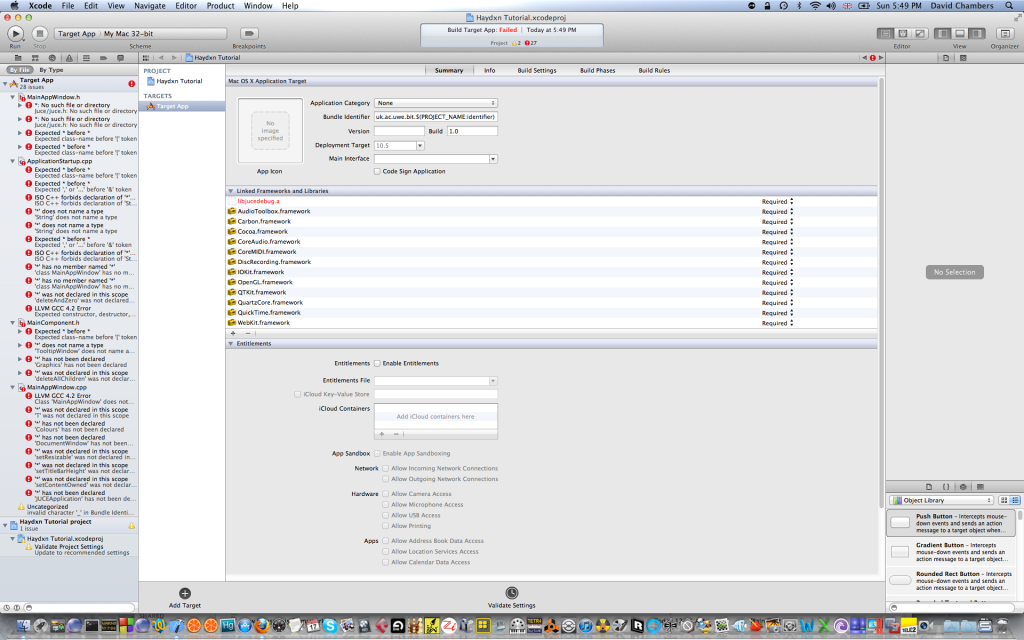Screen dimensions: 1024x640
Task: Select the By File issue filter
Action: coord(20,70)
